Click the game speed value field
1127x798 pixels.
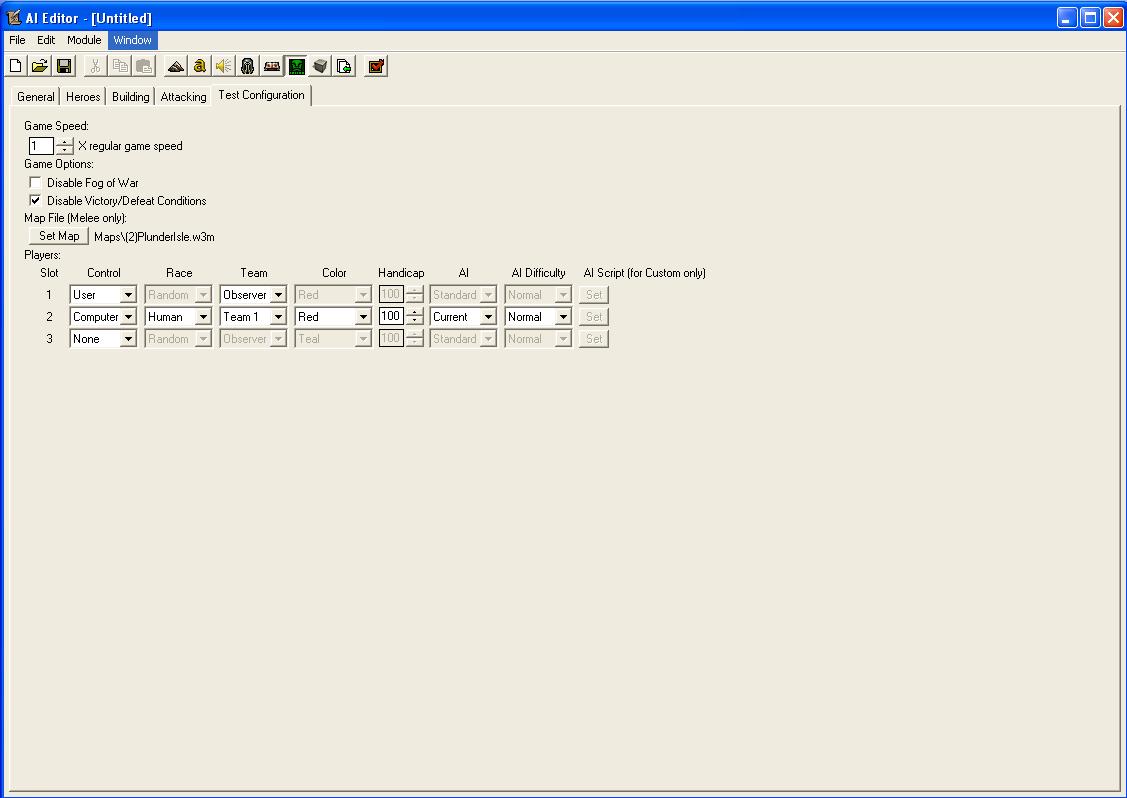click(x=41, y=146)
